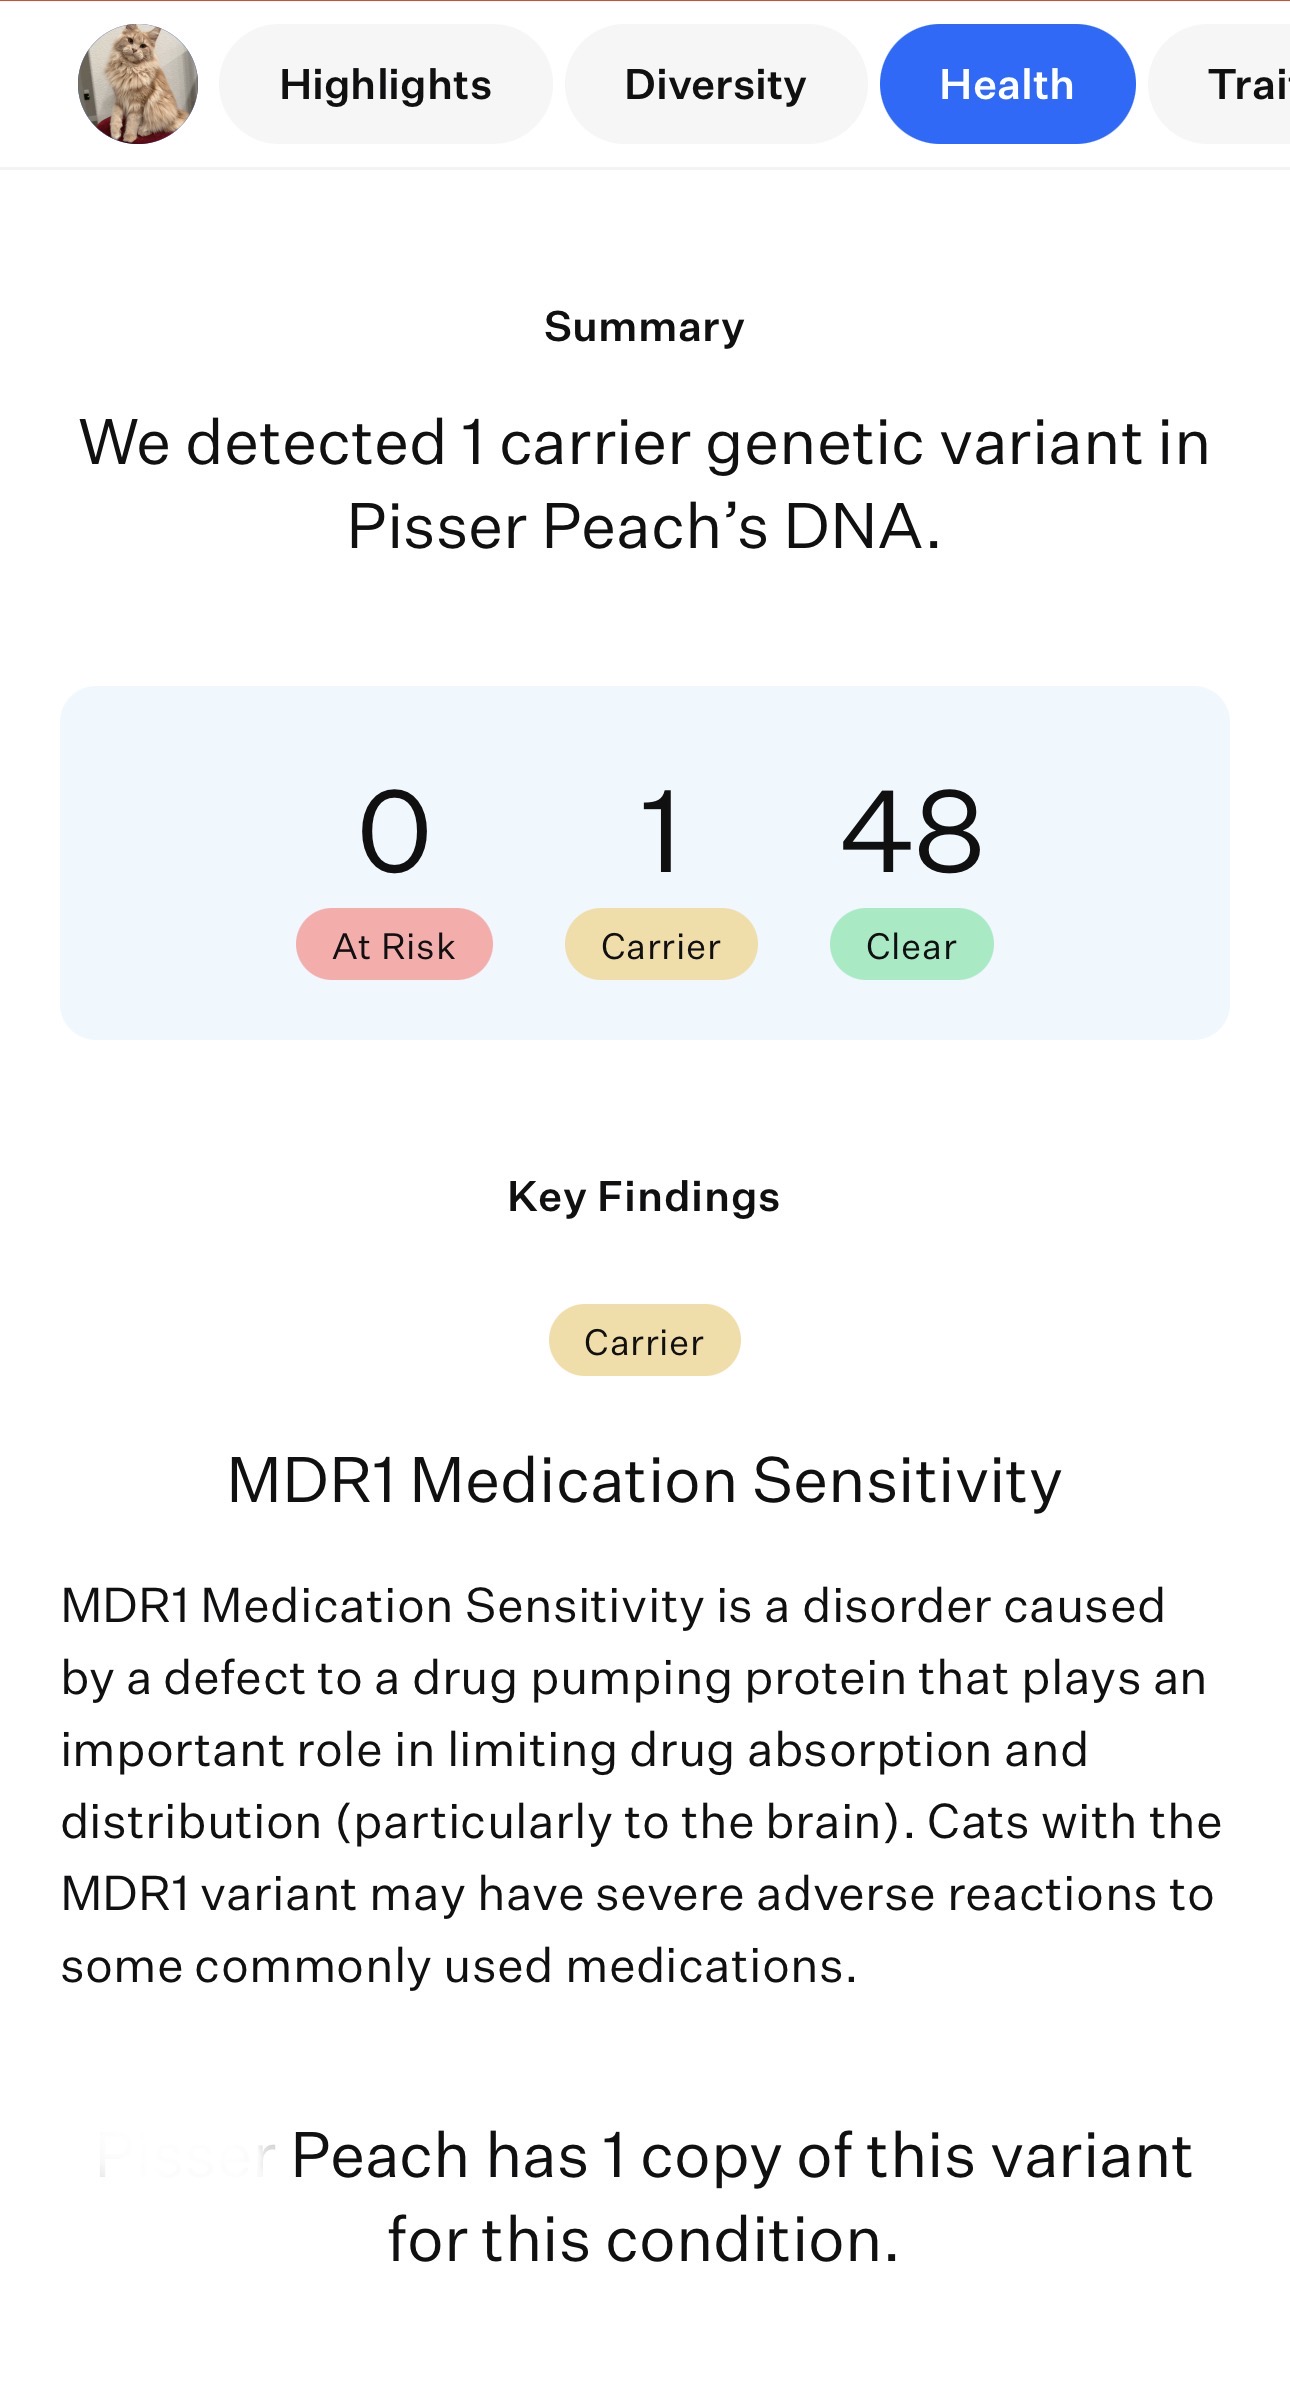Click the Key Findings section heading

pyautogui.click(x=645, y=1197)
